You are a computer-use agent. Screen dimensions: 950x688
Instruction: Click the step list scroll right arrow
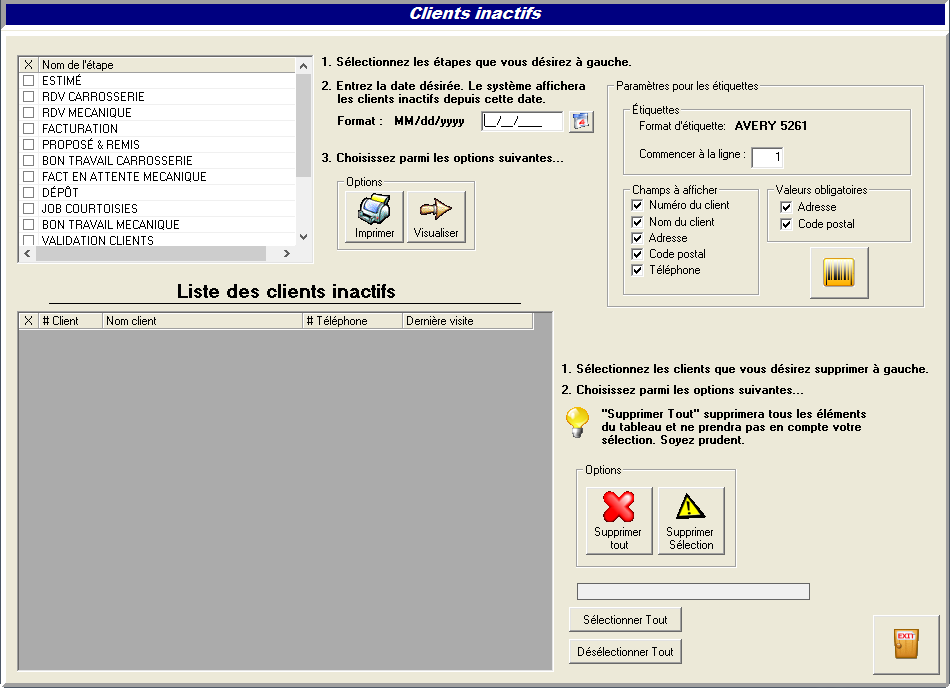287,254
